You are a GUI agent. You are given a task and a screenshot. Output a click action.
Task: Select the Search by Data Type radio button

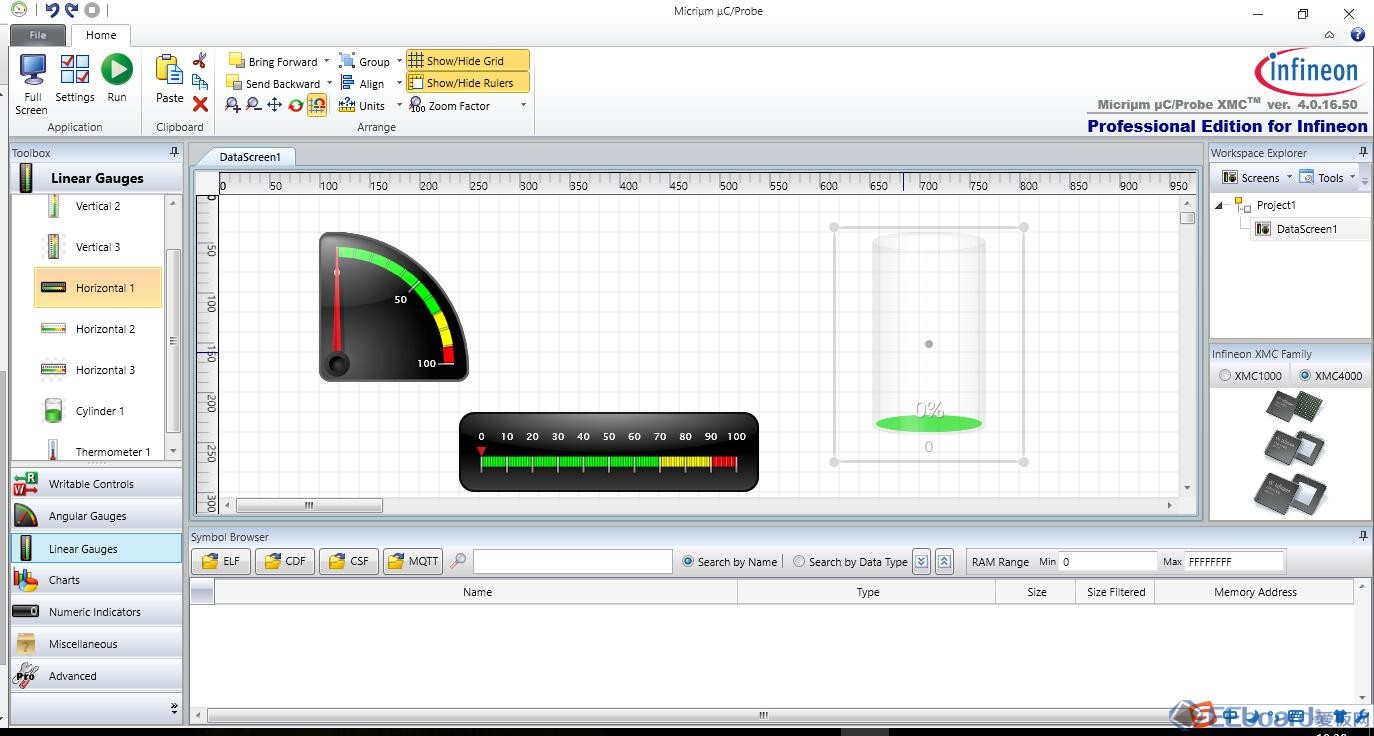coord(799,562)
